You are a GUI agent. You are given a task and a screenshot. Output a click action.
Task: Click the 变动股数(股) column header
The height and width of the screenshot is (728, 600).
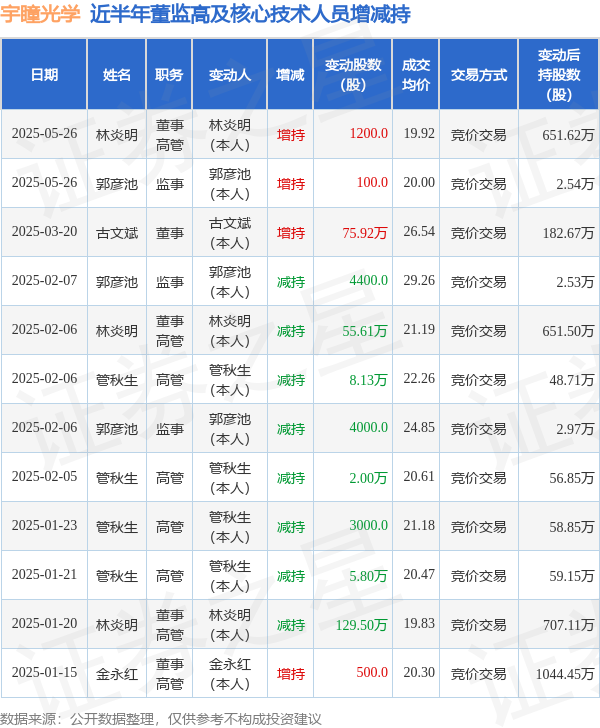353,75
